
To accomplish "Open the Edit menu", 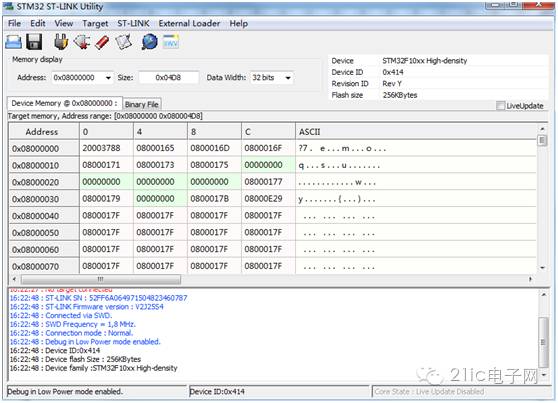I will [38, 23].
